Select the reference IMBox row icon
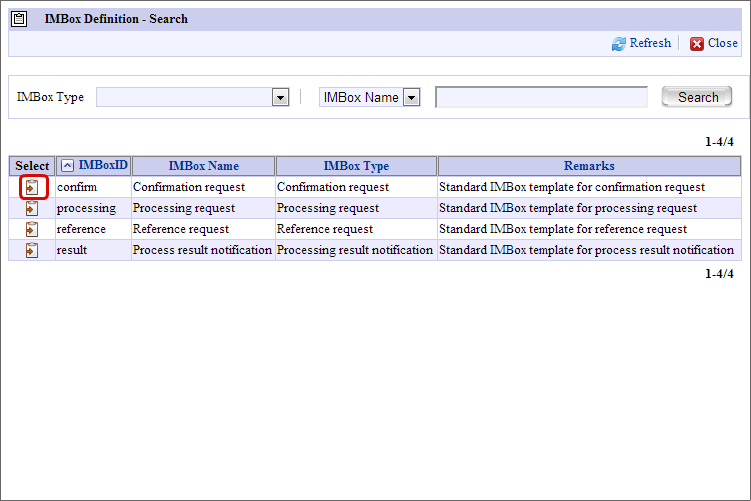The width and height of the screenshot is (751, 501). pyautogui.click(x=32, y=229)
